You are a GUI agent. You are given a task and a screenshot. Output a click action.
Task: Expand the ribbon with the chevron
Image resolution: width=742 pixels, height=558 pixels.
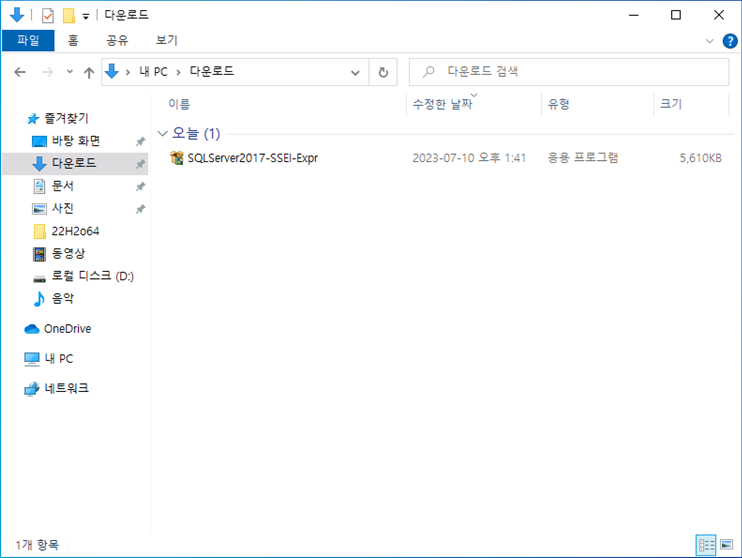point(709,41)
